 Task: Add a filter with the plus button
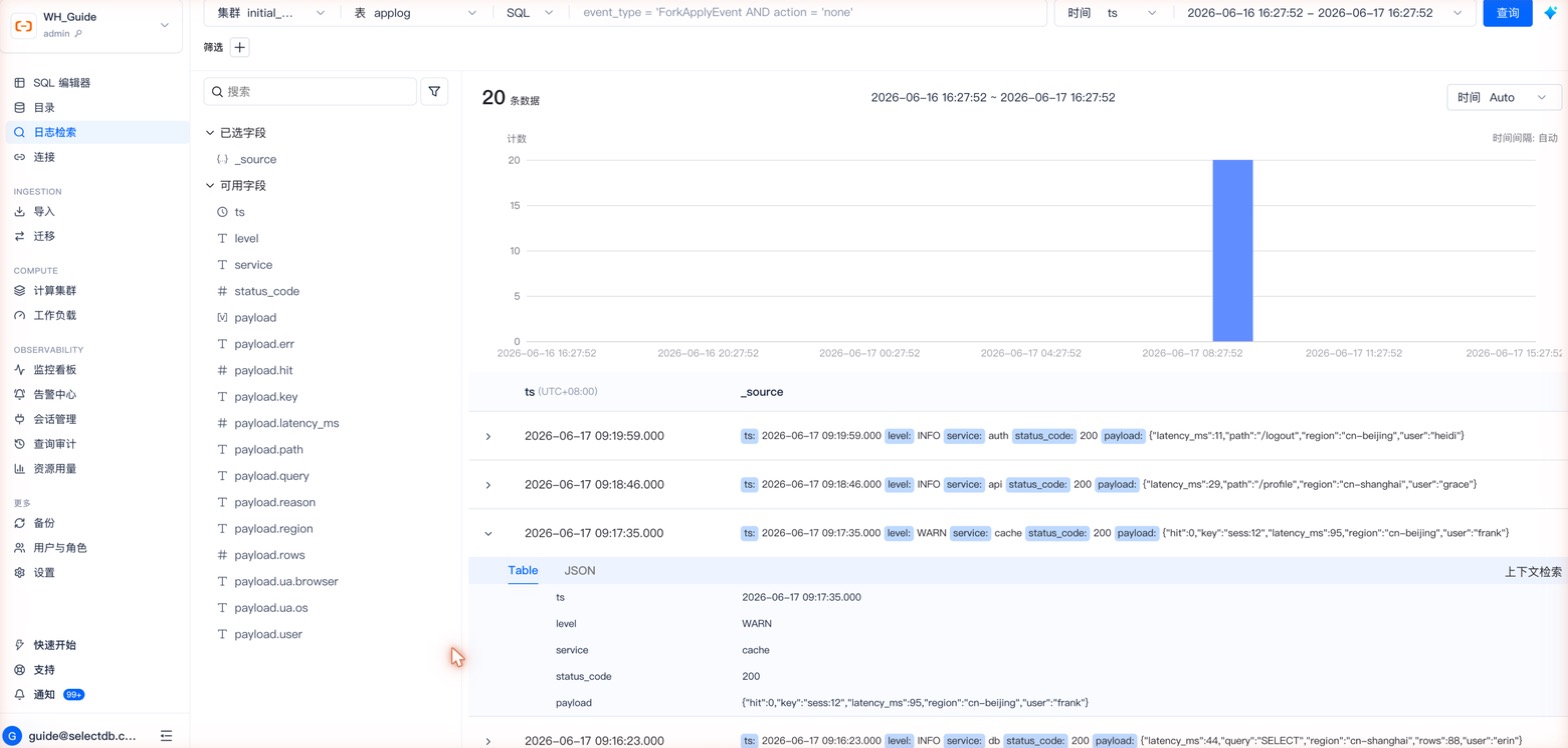tap(240, 47)
